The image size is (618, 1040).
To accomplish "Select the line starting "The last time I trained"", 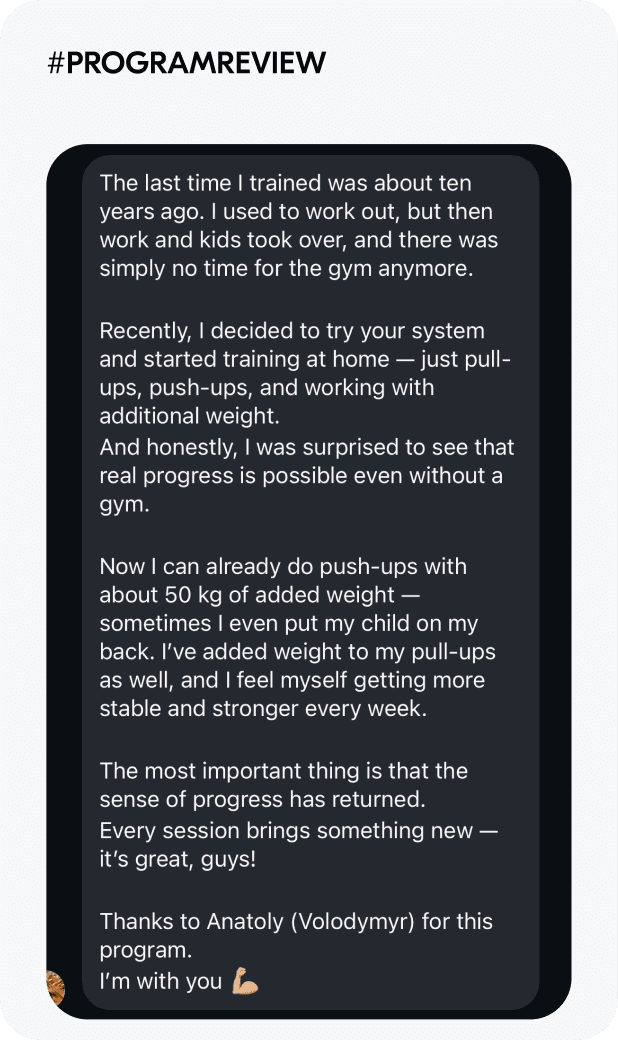I will tap(285, 184).
